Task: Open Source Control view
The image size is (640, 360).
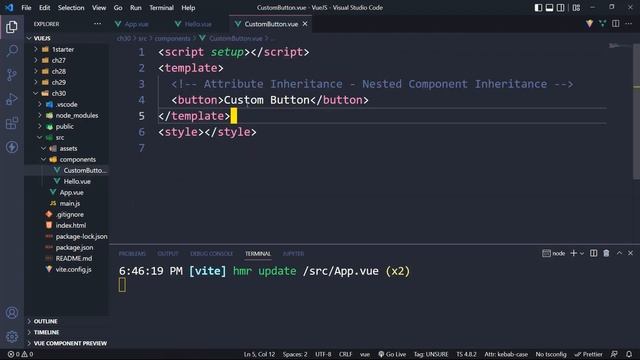Action: pyautogui.click(x=12, y=75)
